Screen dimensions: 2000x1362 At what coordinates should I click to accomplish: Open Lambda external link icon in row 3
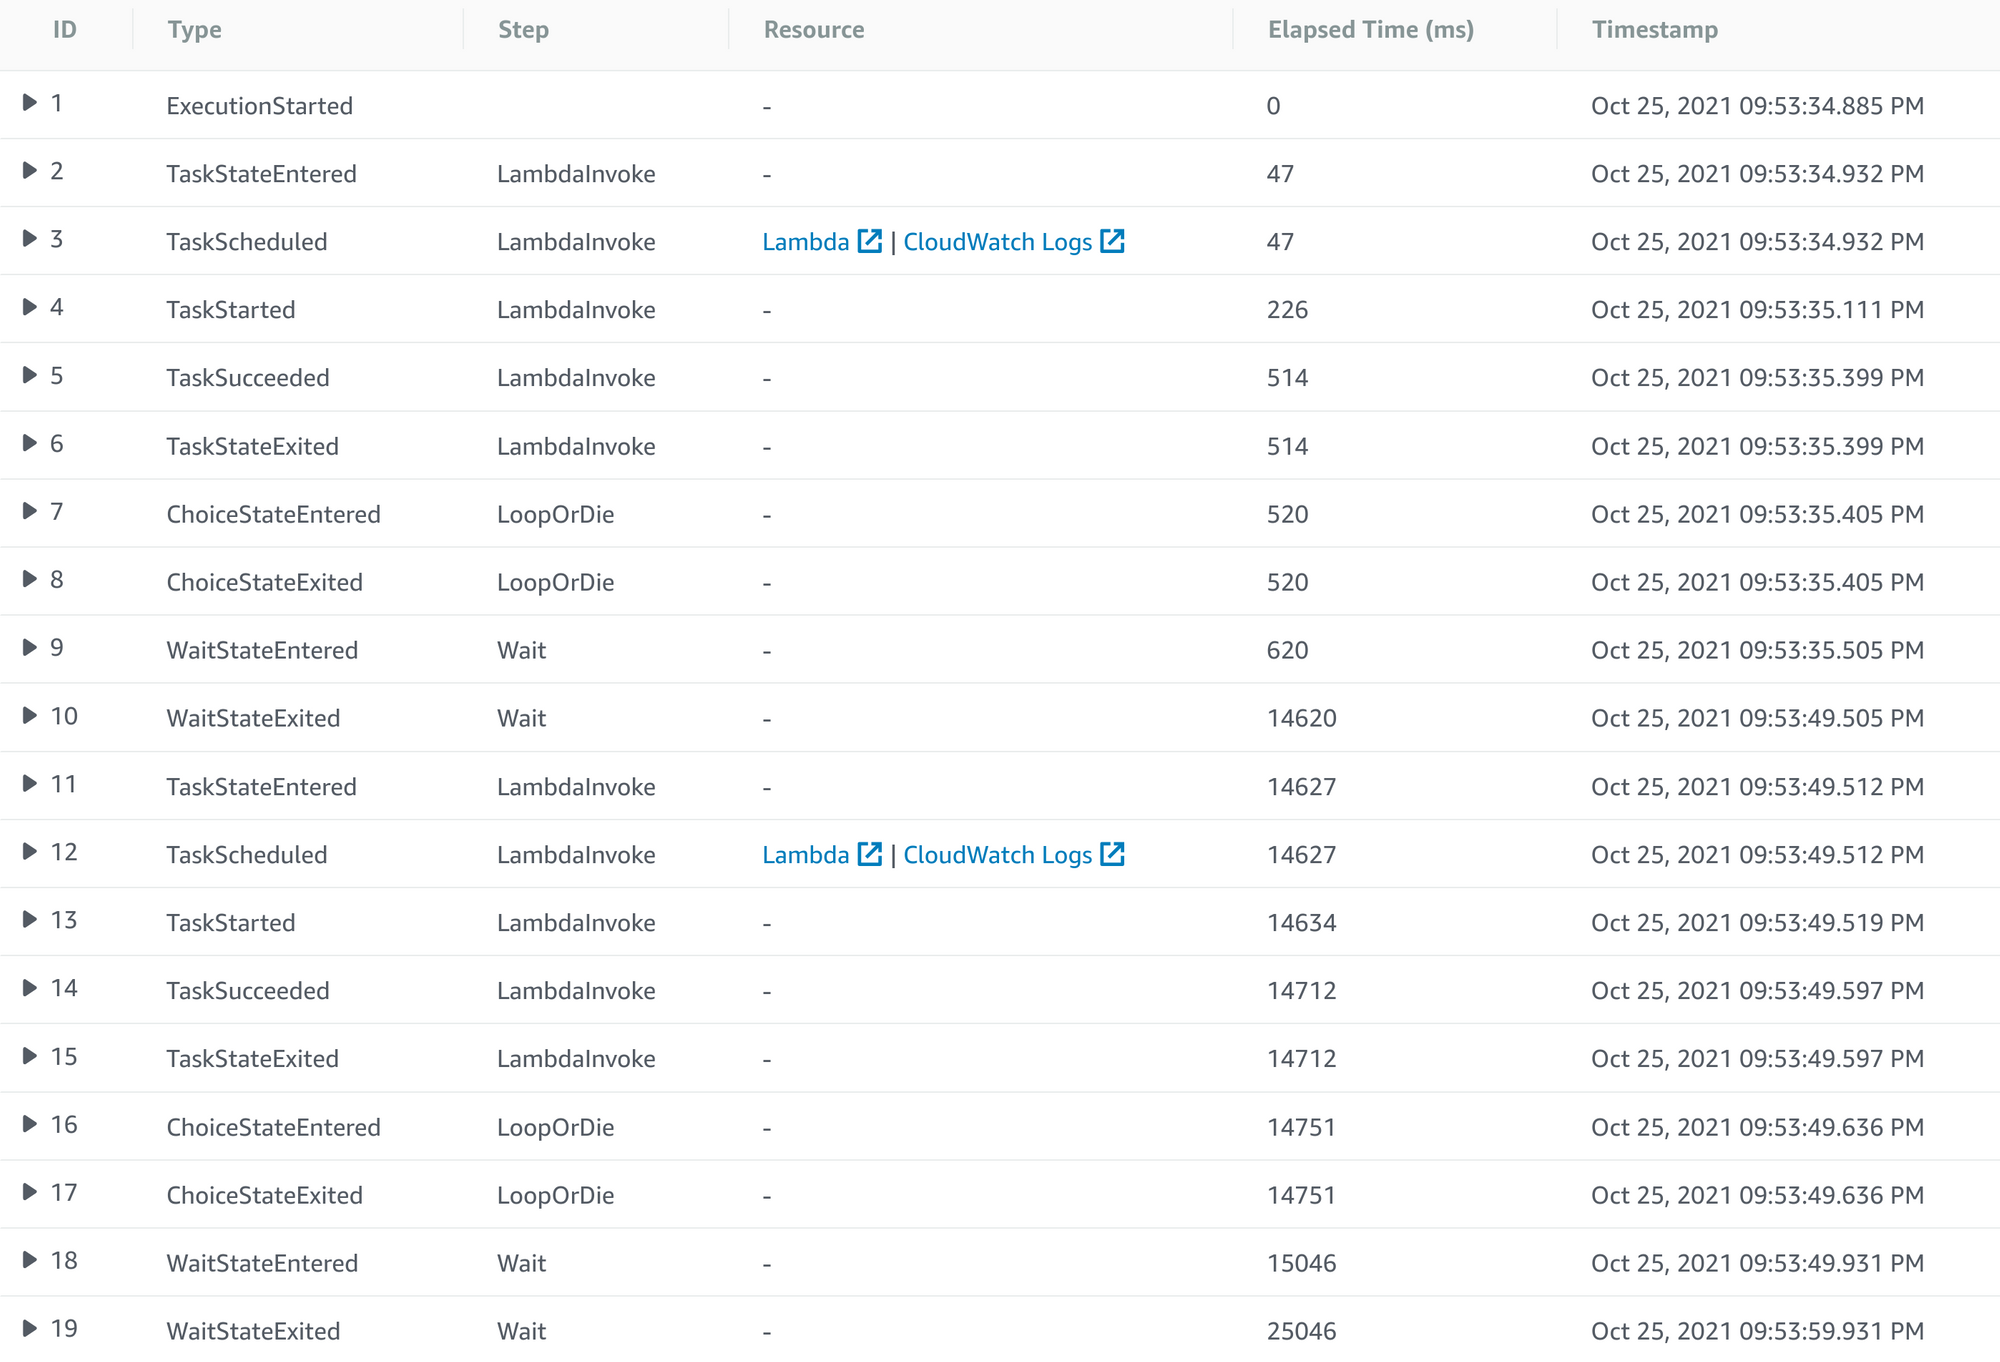pos(870,241)
